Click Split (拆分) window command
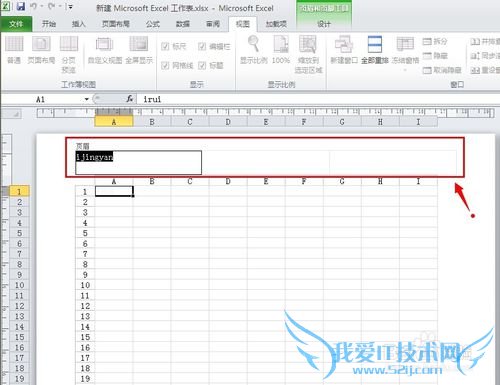This screenshot has width=500, height=385. (x=435, y=41)
